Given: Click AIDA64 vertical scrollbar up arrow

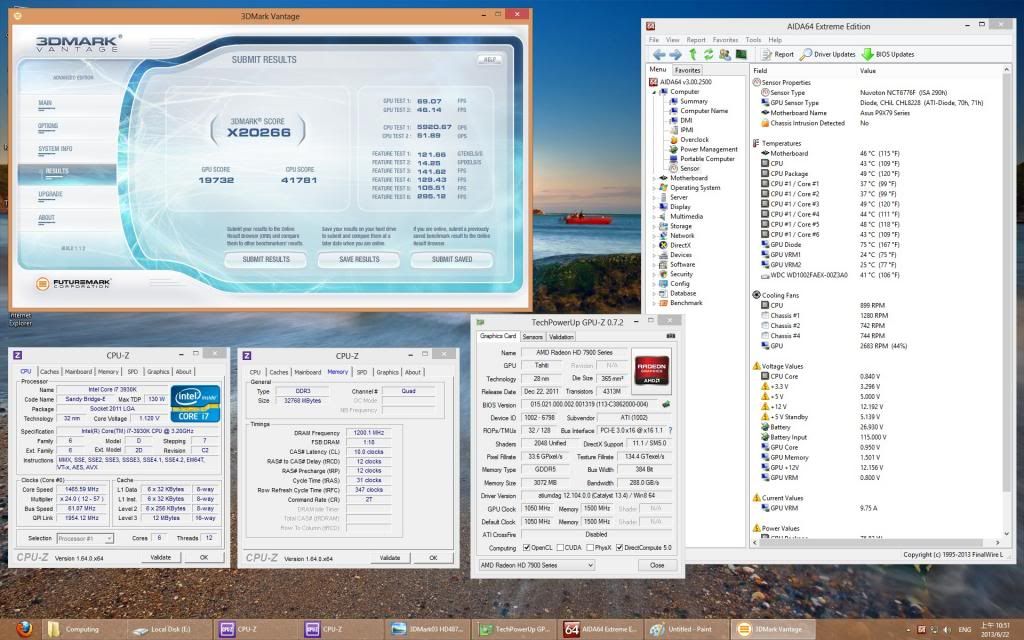Looking at the screenshot, I should tap(1006, 69).
